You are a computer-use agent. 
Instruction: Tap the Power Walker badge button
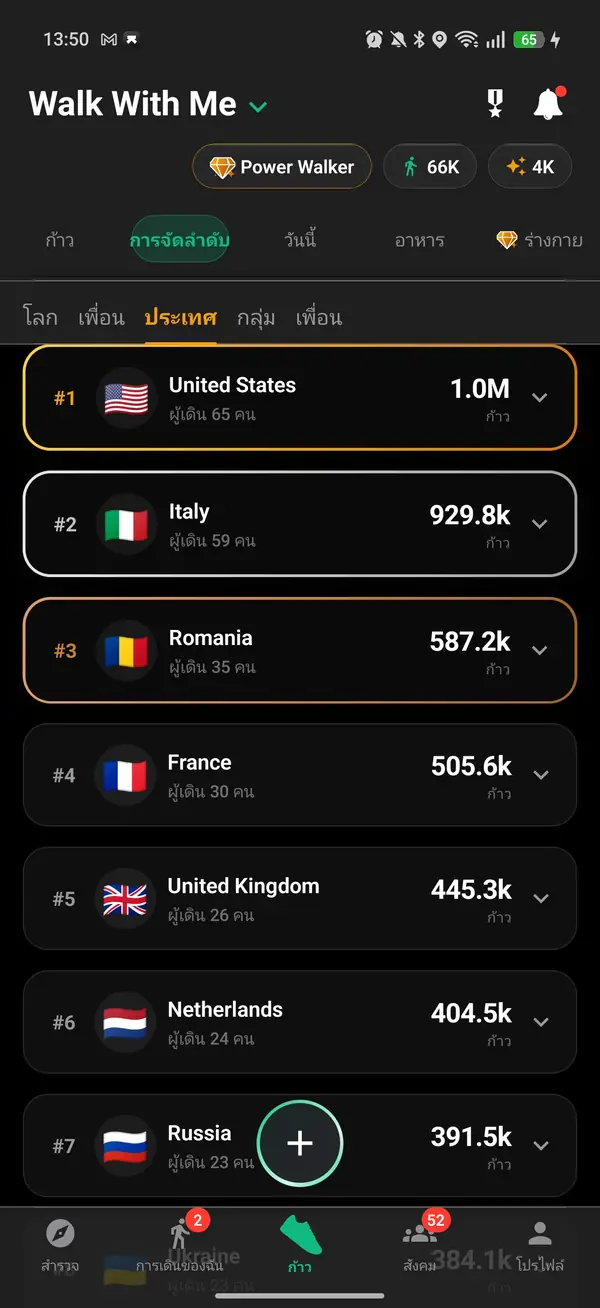[282, 167]
